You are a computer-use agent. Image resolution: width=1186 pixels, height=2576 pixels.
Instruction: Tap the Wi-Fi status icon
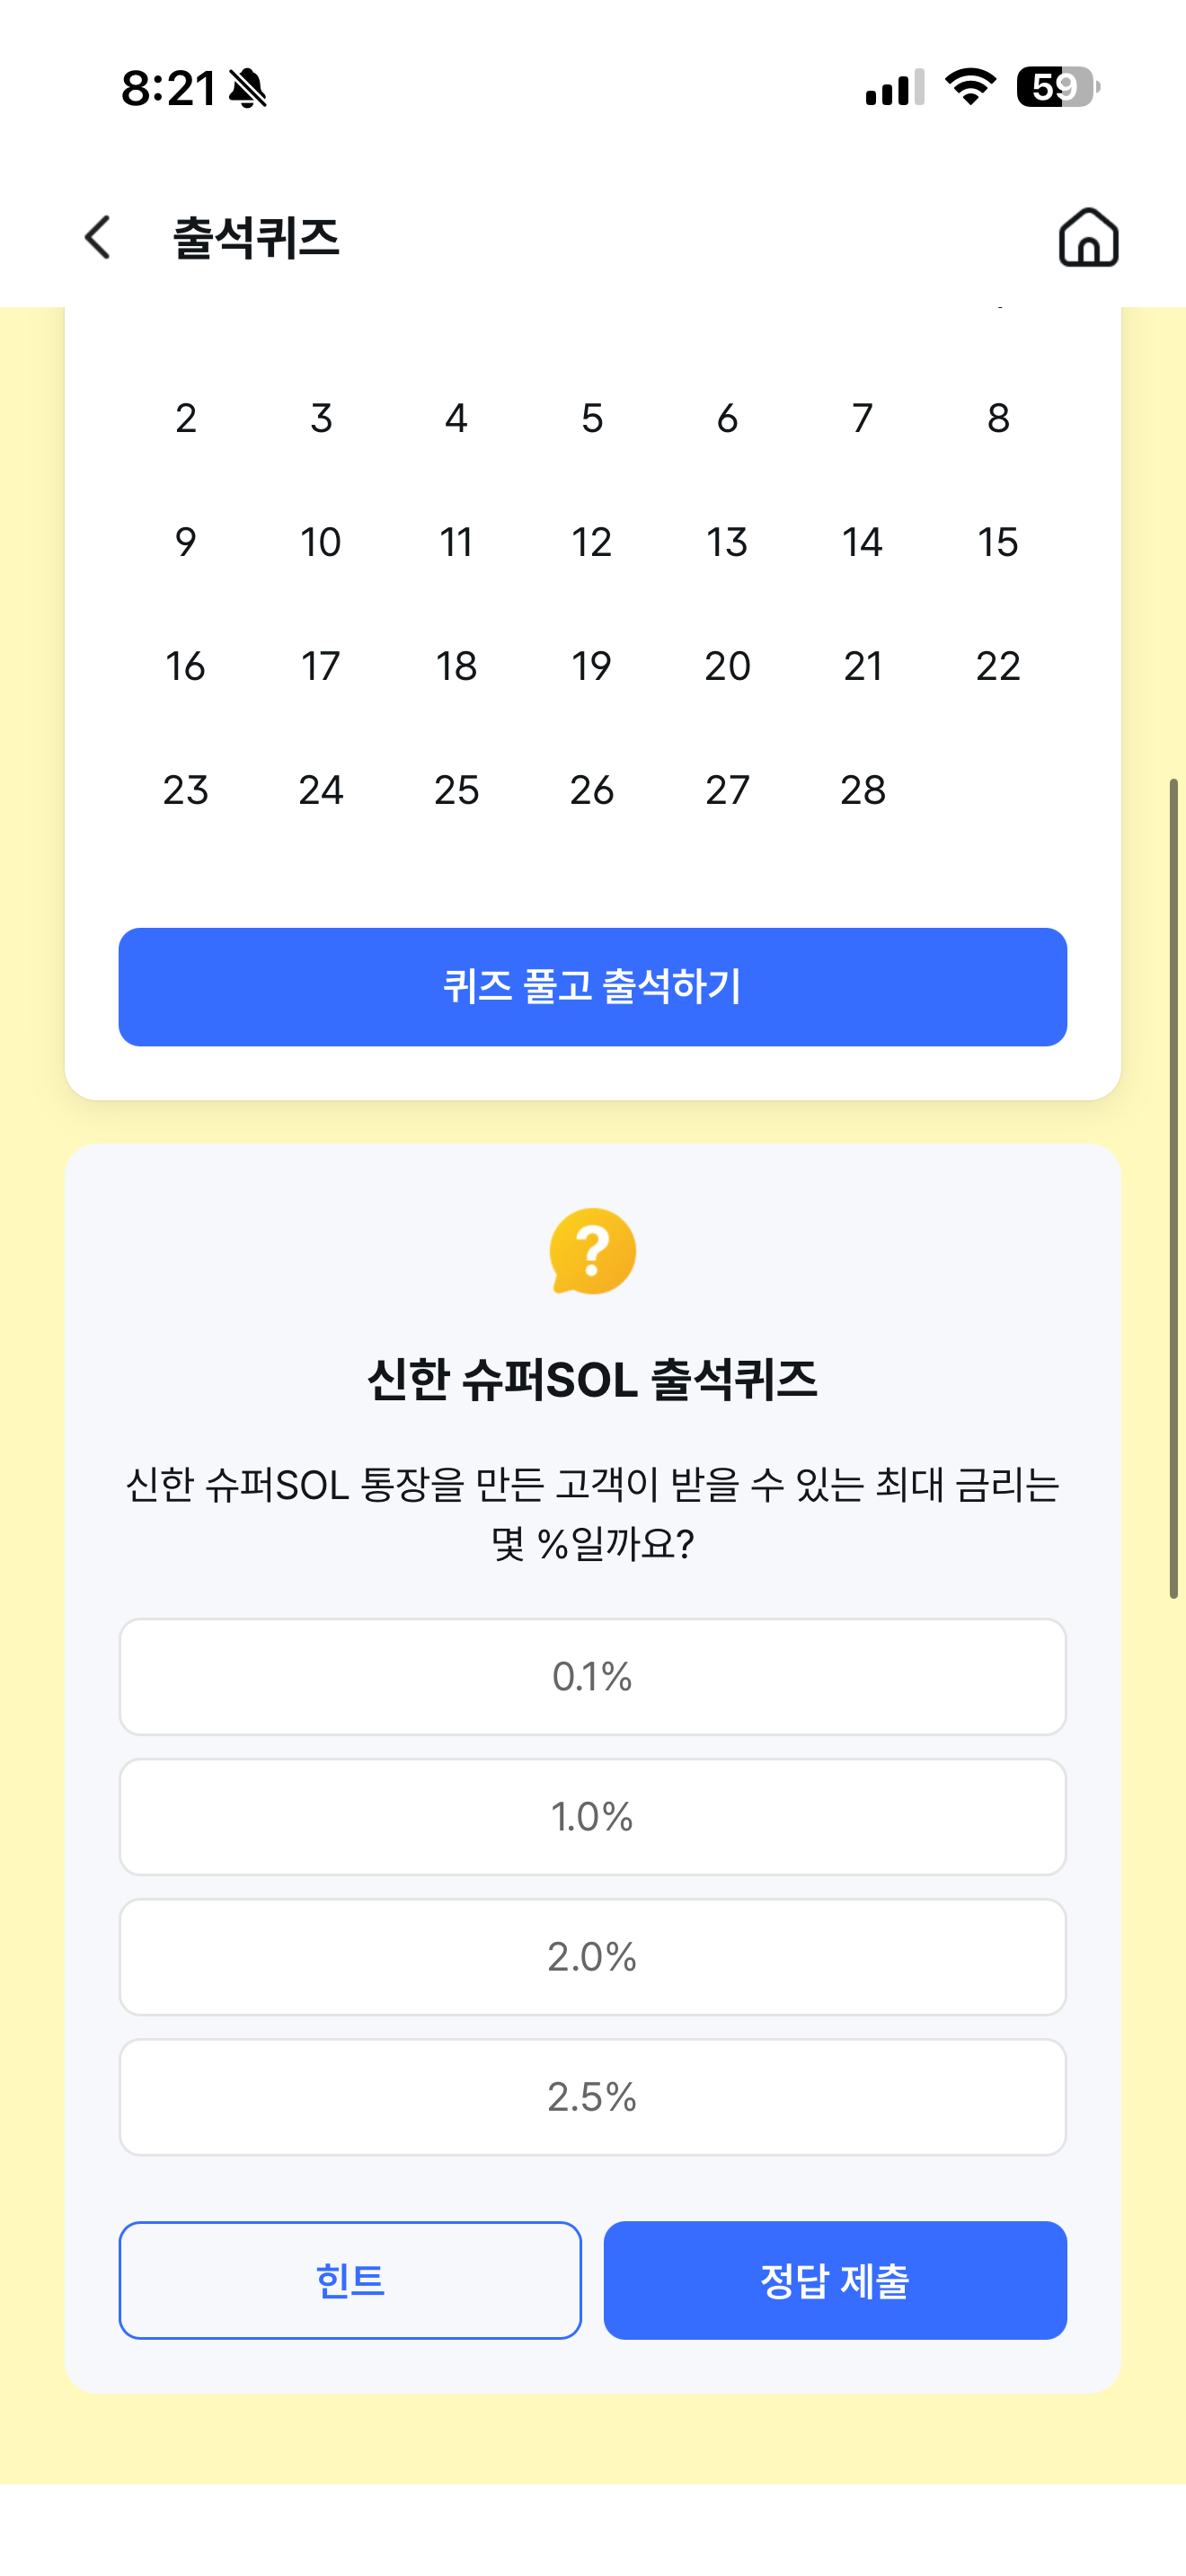pos(970,87)
